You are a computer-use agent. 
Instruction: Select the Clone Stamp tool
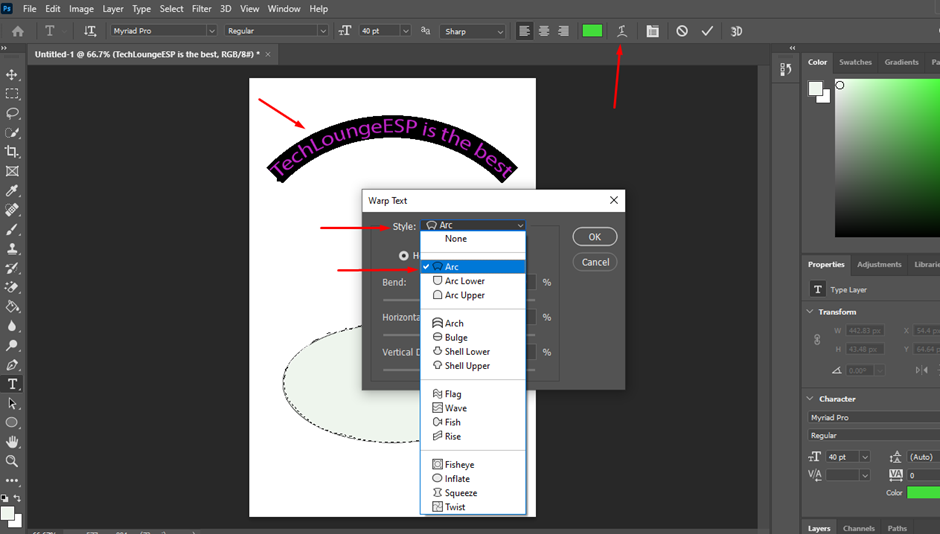(x=12, y=249)
